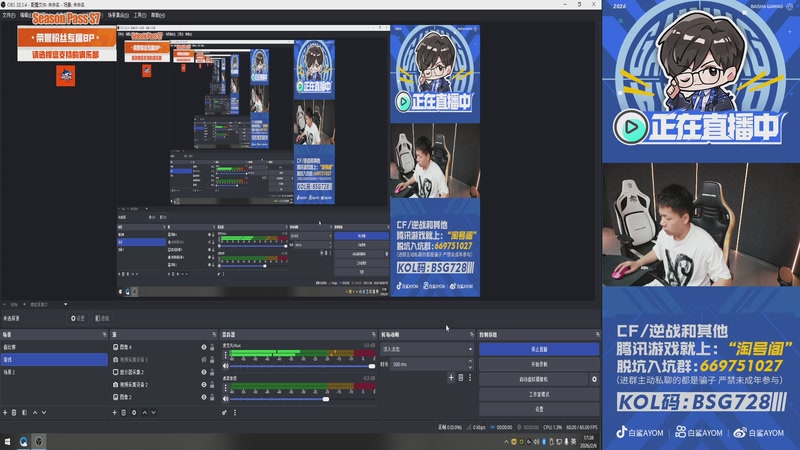Viewport: 800px width, 450px height.
Task: Move selected source up
Action: click(x=145, y=412)
